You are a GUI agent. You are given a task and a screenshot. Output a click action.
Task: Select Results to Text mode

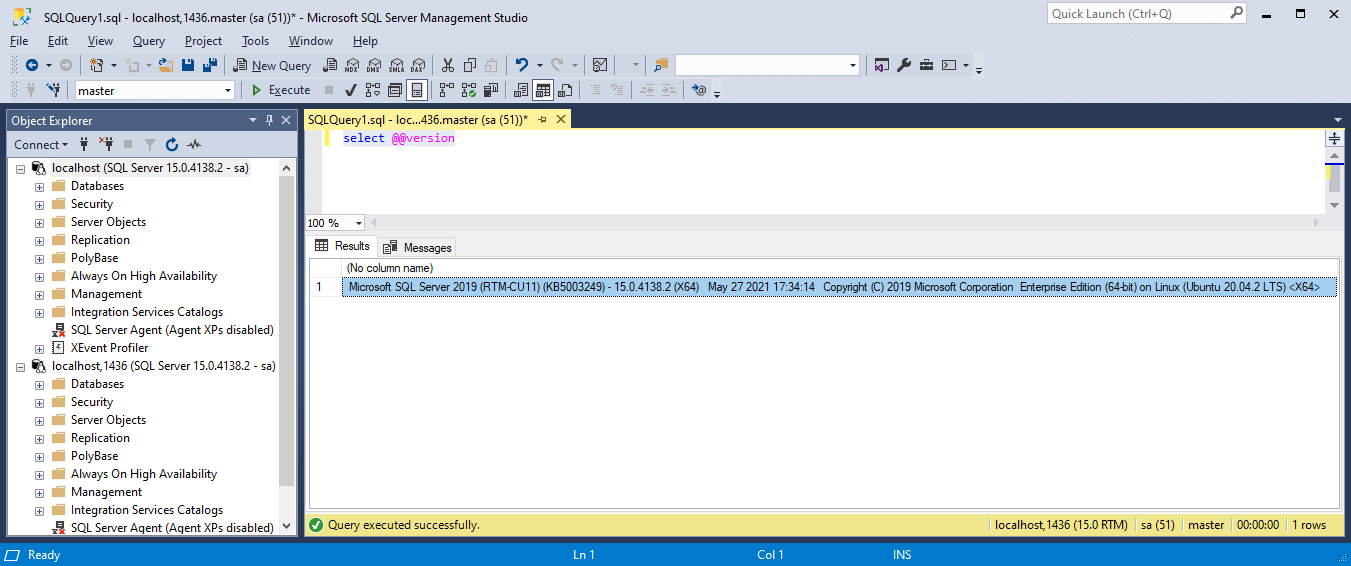click(x=521, y=90)
